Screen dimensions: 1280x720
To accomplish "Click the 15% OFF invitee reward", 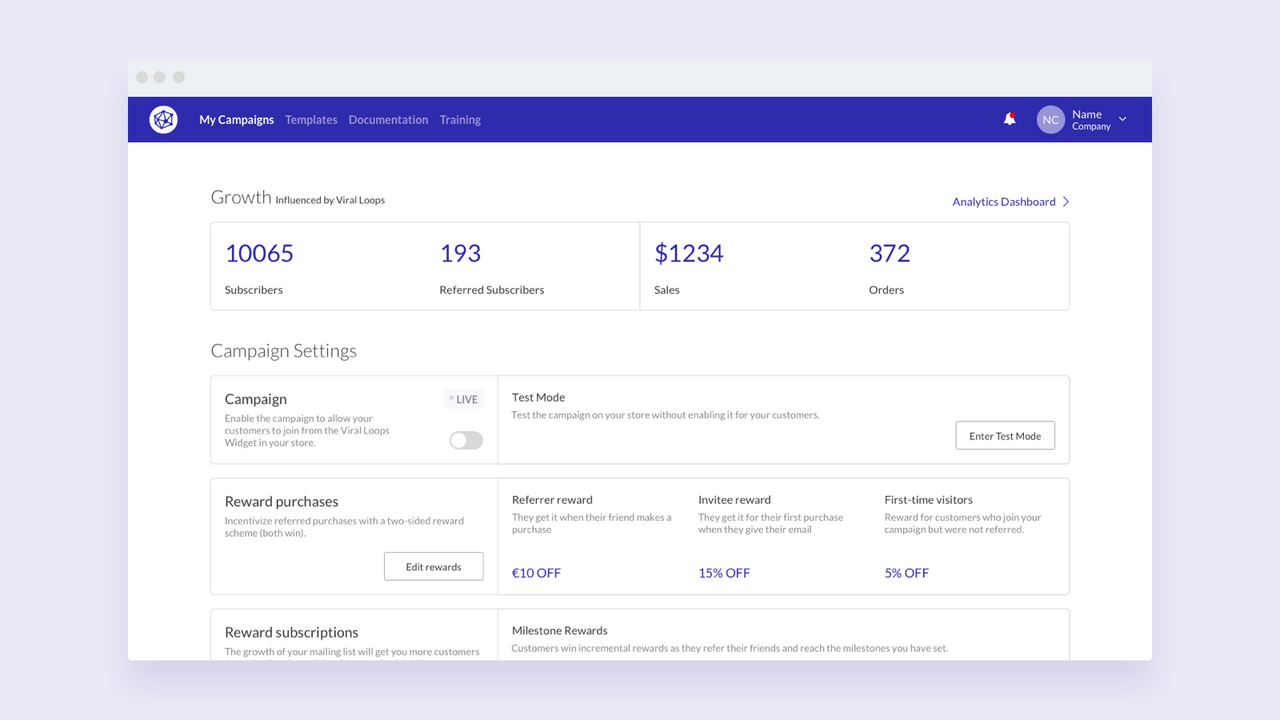I will pos(724,572).
